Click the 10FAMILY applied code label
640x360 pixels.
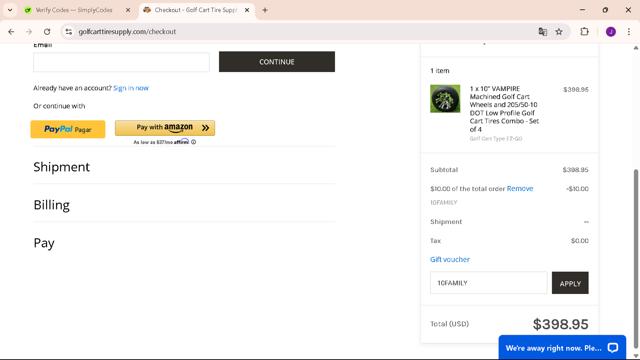[x=444, y=202]
